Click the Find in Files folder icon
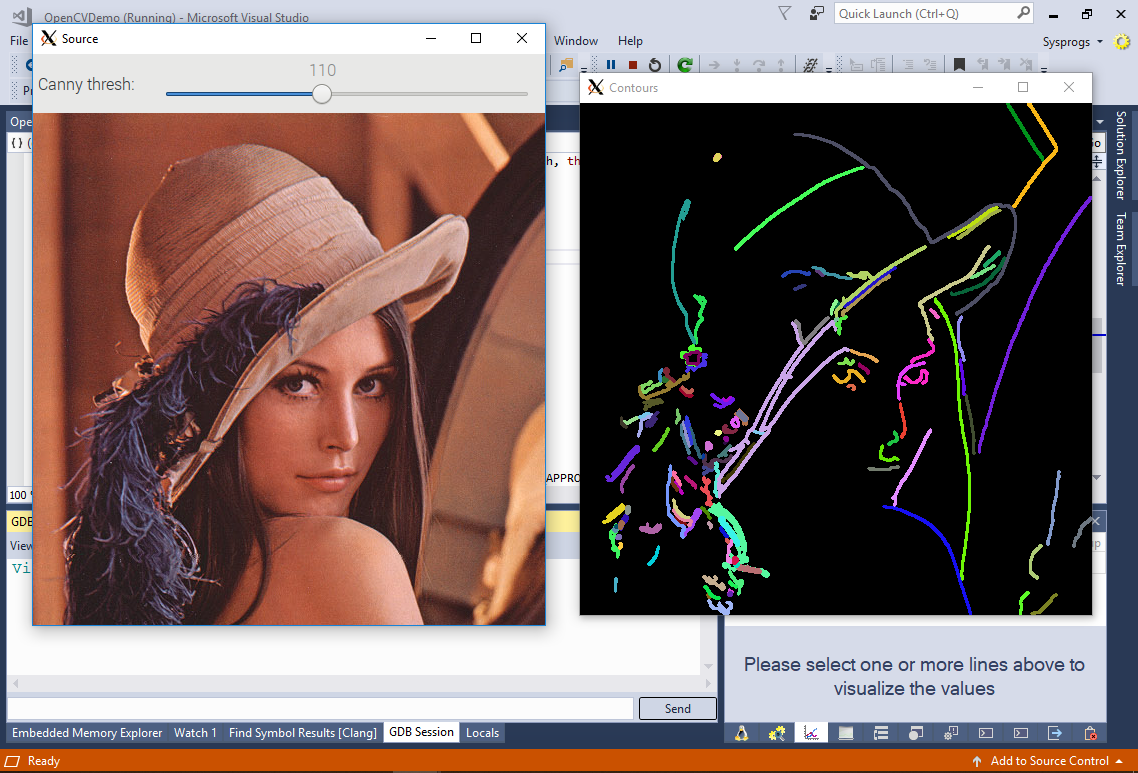This screenshot has width=1138, height=773. [565, 65]
